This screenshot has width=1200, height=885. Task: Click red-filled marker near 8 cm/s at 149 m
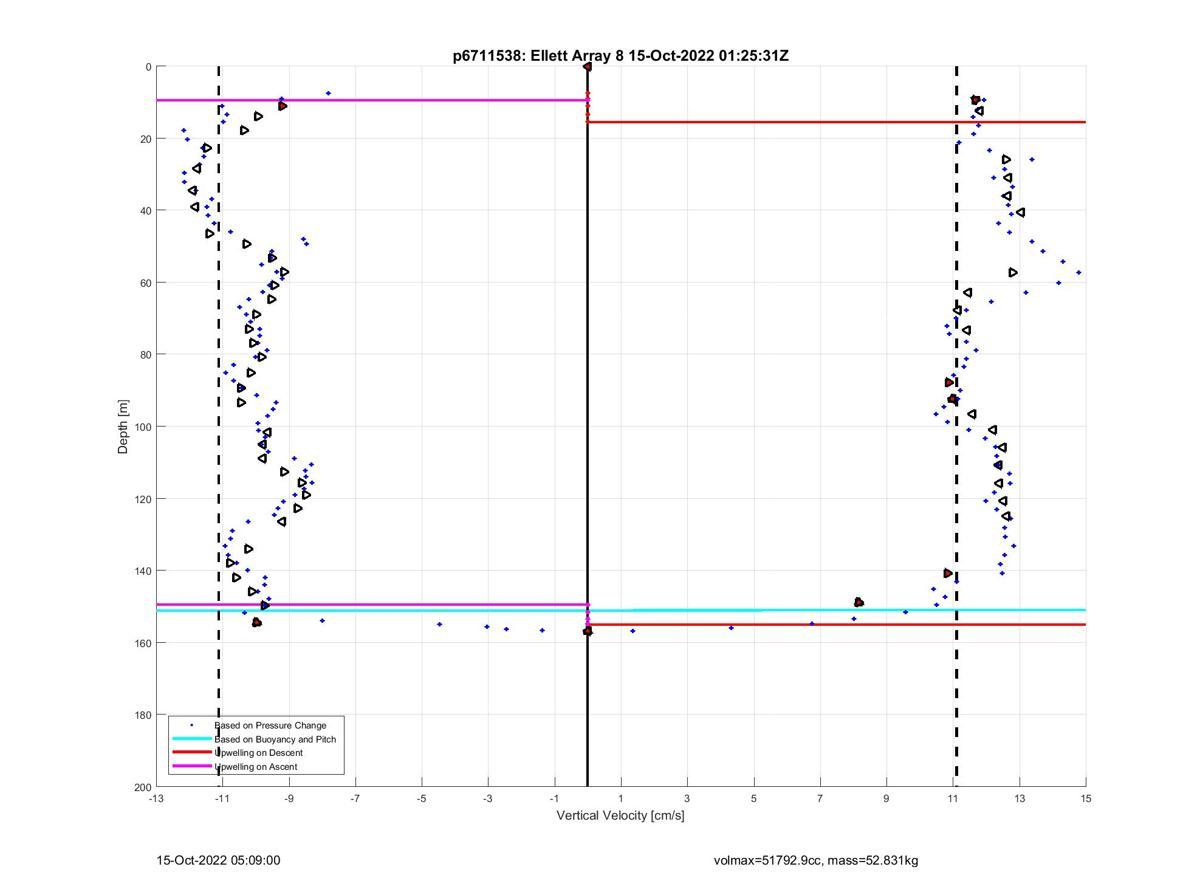click(x=859, y=602)
